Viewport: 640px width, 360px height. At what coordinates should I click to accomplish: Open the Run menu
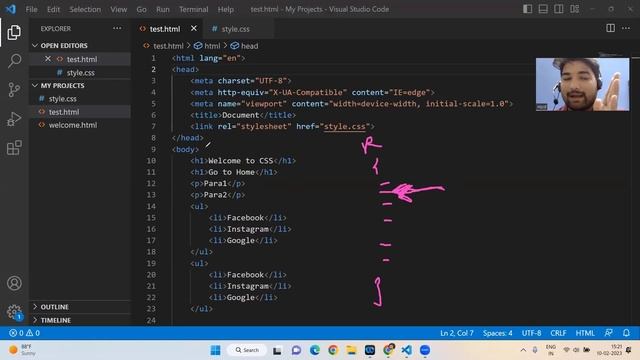click(162, 9)
